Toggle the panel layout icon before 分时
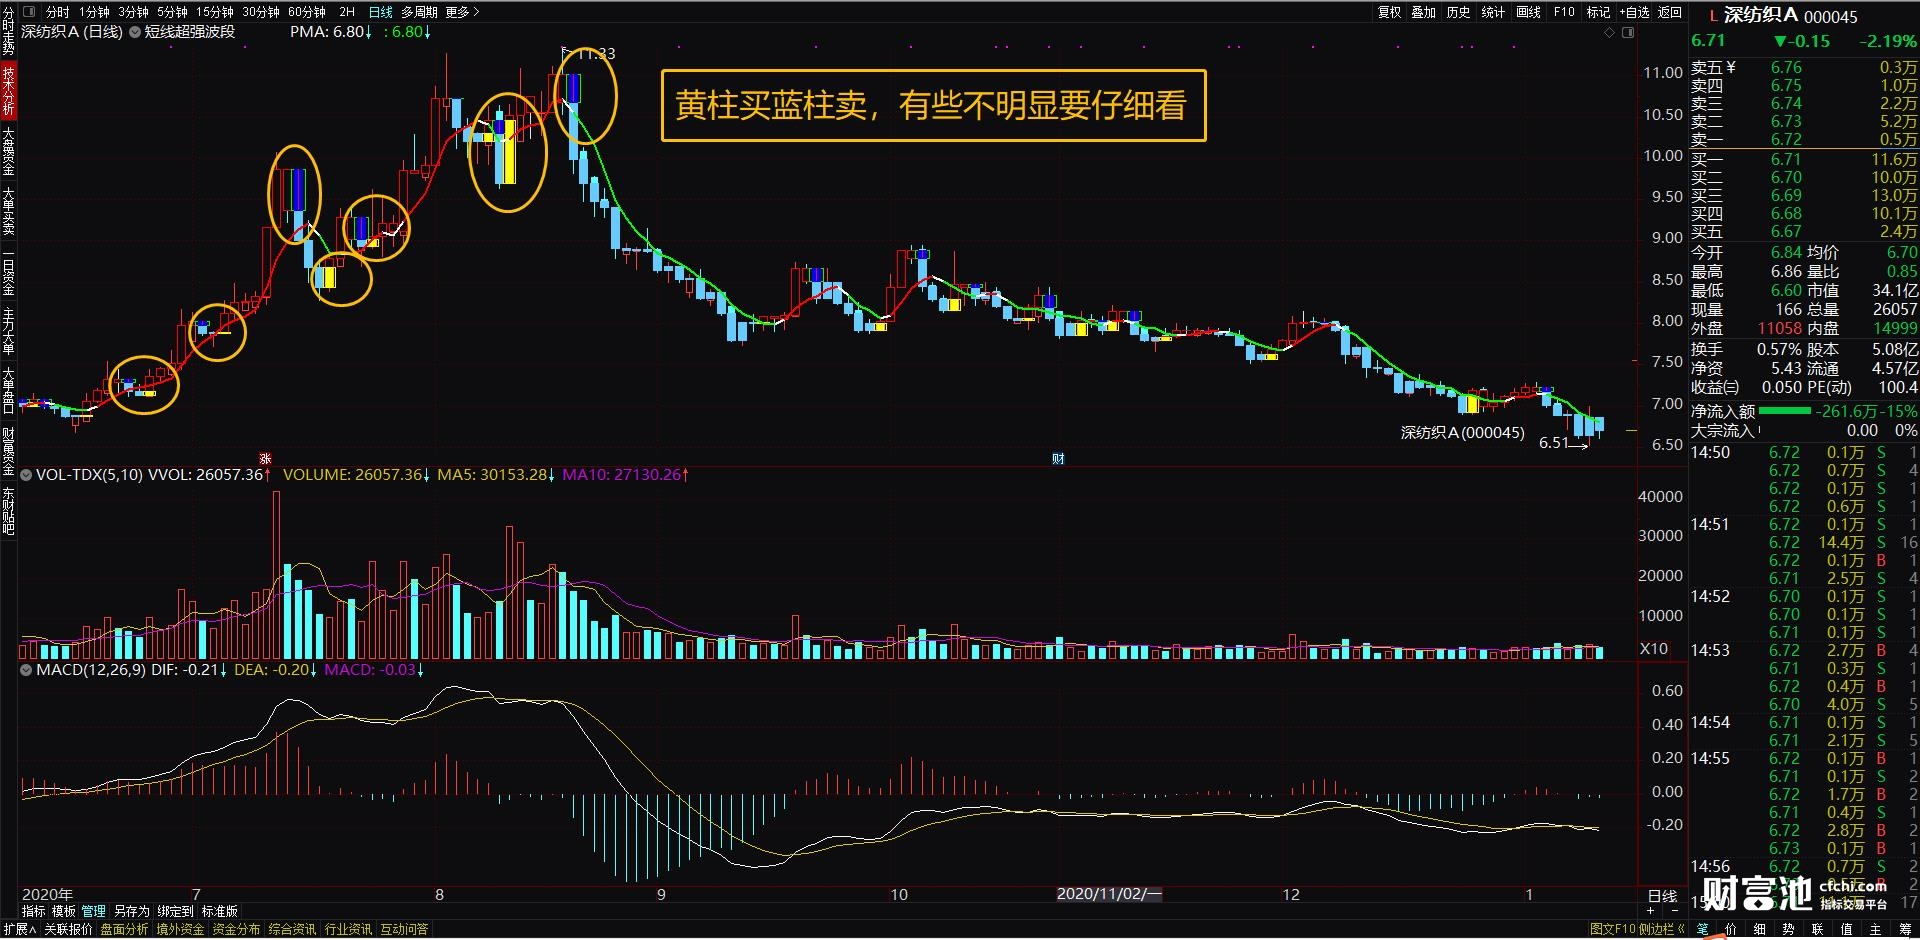Viewport: 1920px width, 940px height. (x=29, y=12)
